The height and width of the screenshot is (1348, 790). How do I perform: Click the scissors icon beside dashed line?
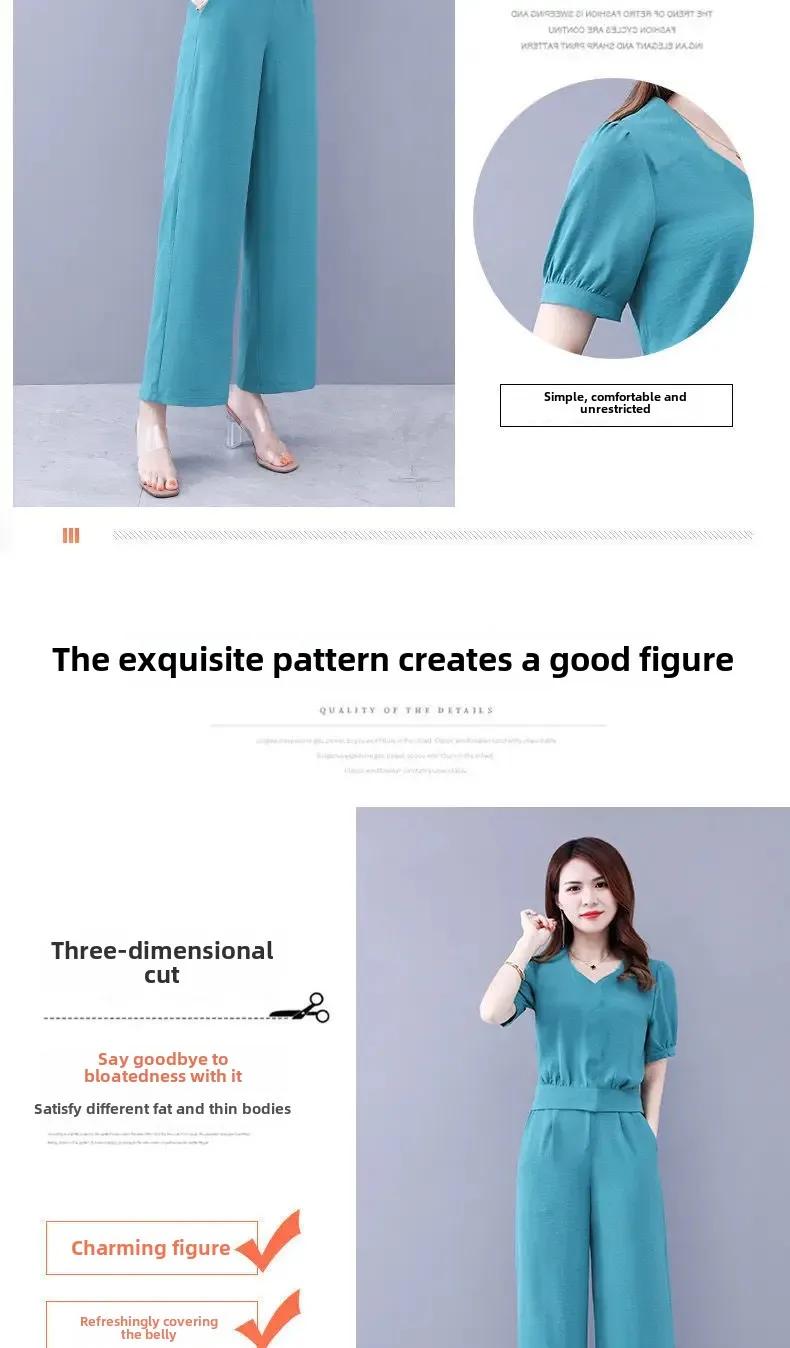300,1007
